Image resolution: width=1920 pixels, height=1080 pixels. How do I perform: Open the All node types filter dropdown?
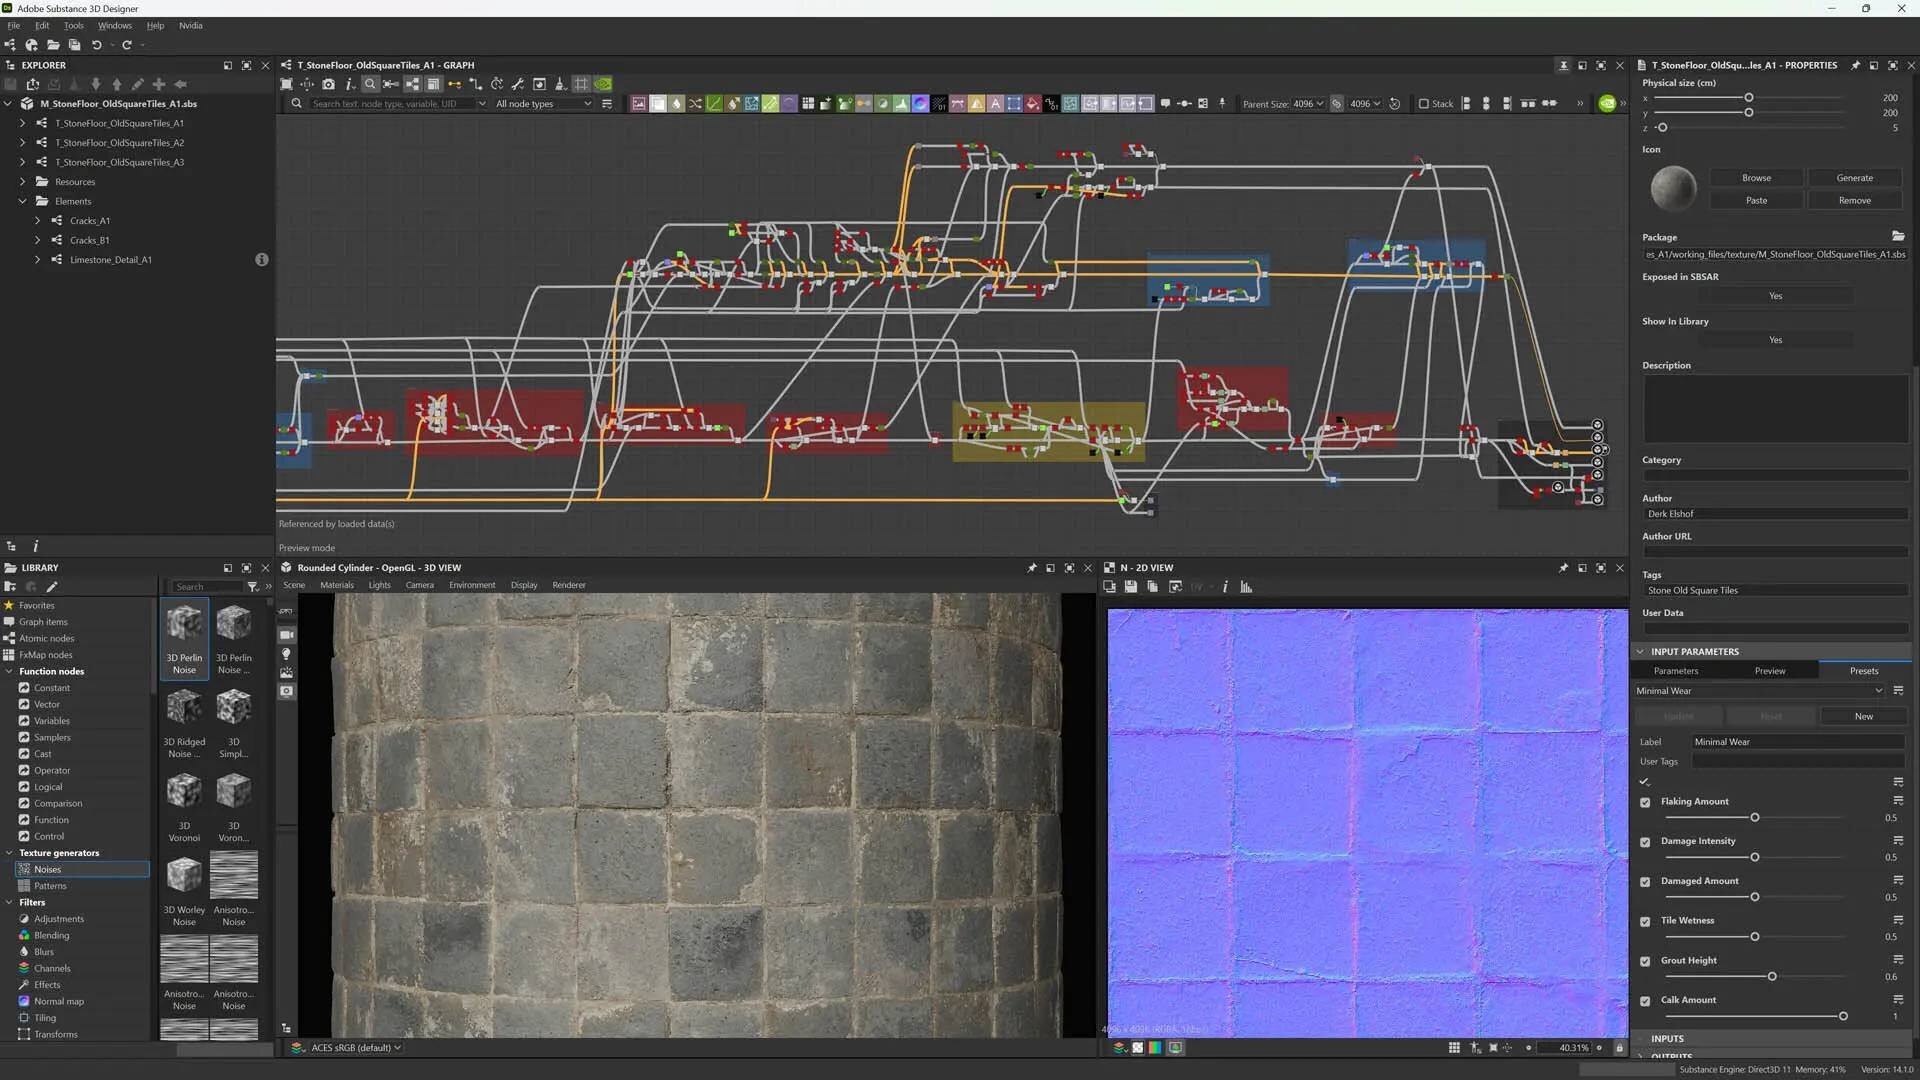[x=543, y=104]
